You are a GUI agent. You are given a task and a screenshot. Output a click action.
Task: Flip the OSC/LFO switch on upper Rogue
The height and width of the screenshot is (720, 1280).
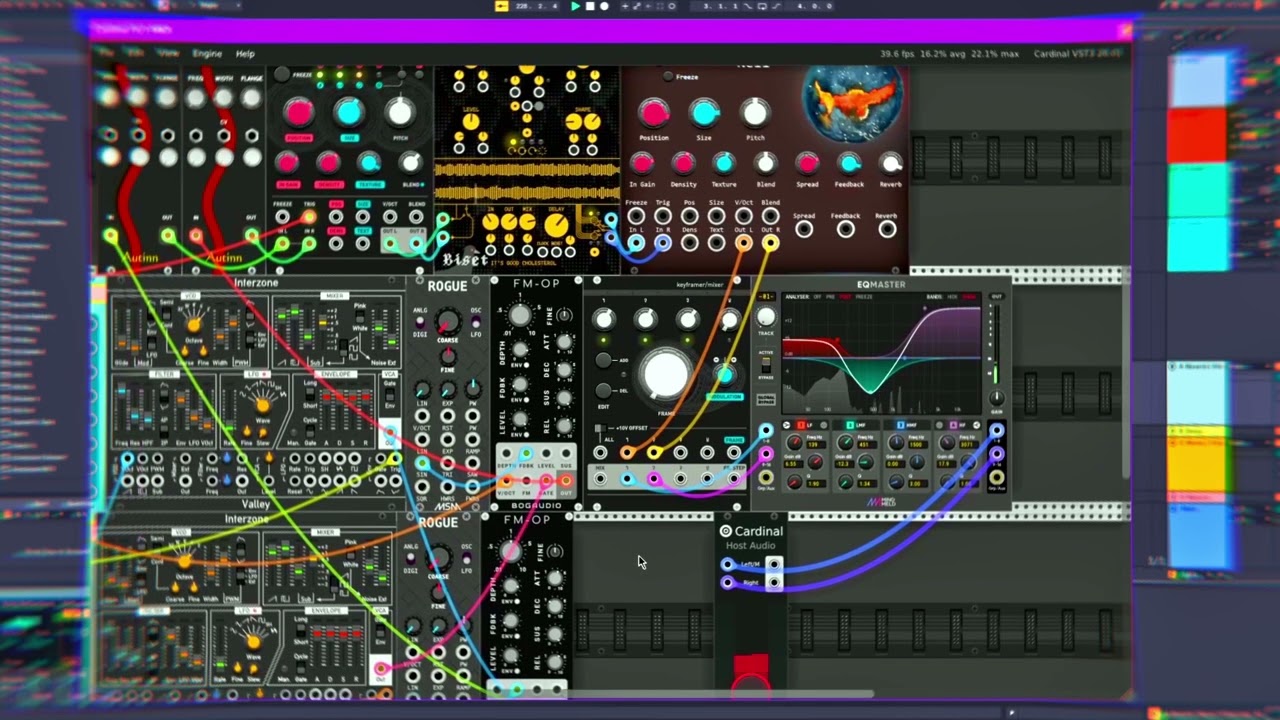pyautogui.click(x=476, y=322)
